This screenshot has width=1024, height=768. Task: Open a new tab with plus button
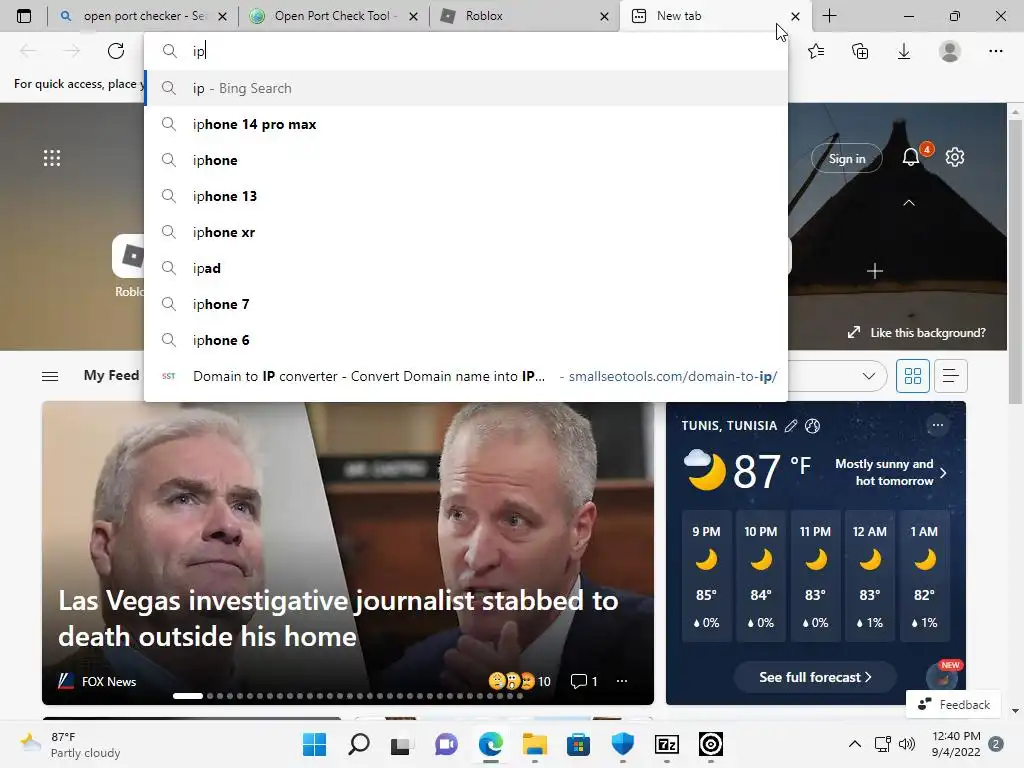(829, 16)
